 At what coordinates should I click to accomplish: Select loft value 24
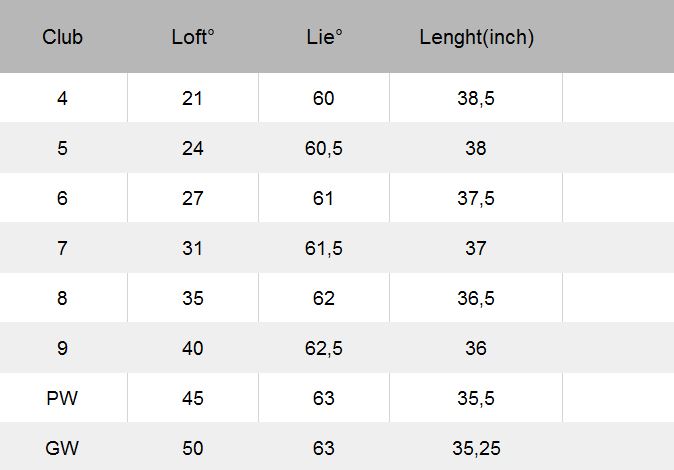click(x=193, y=149)
